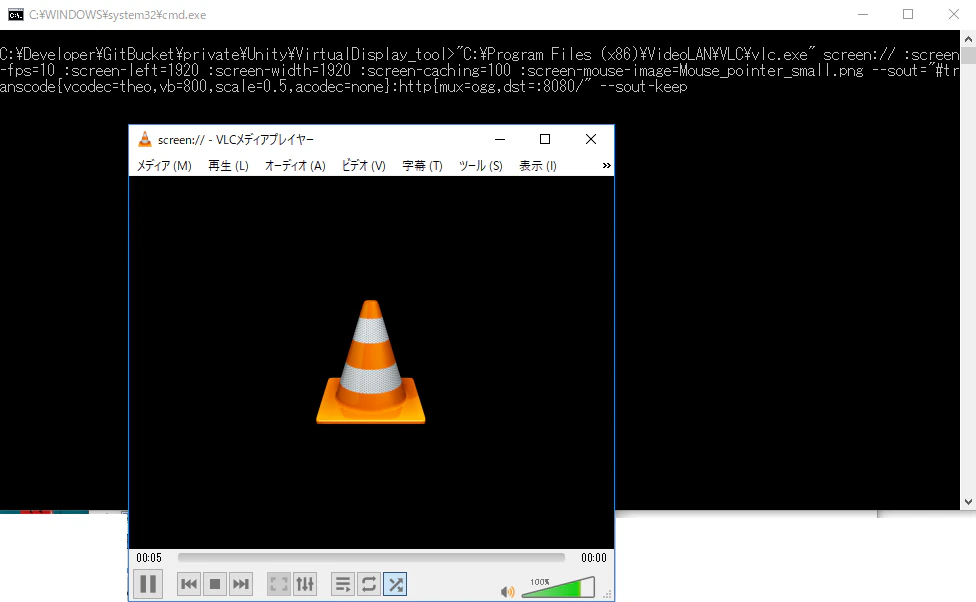Open VLC extended settings equalizer icon
976x602 pixels.
click(x=305, y=584)
